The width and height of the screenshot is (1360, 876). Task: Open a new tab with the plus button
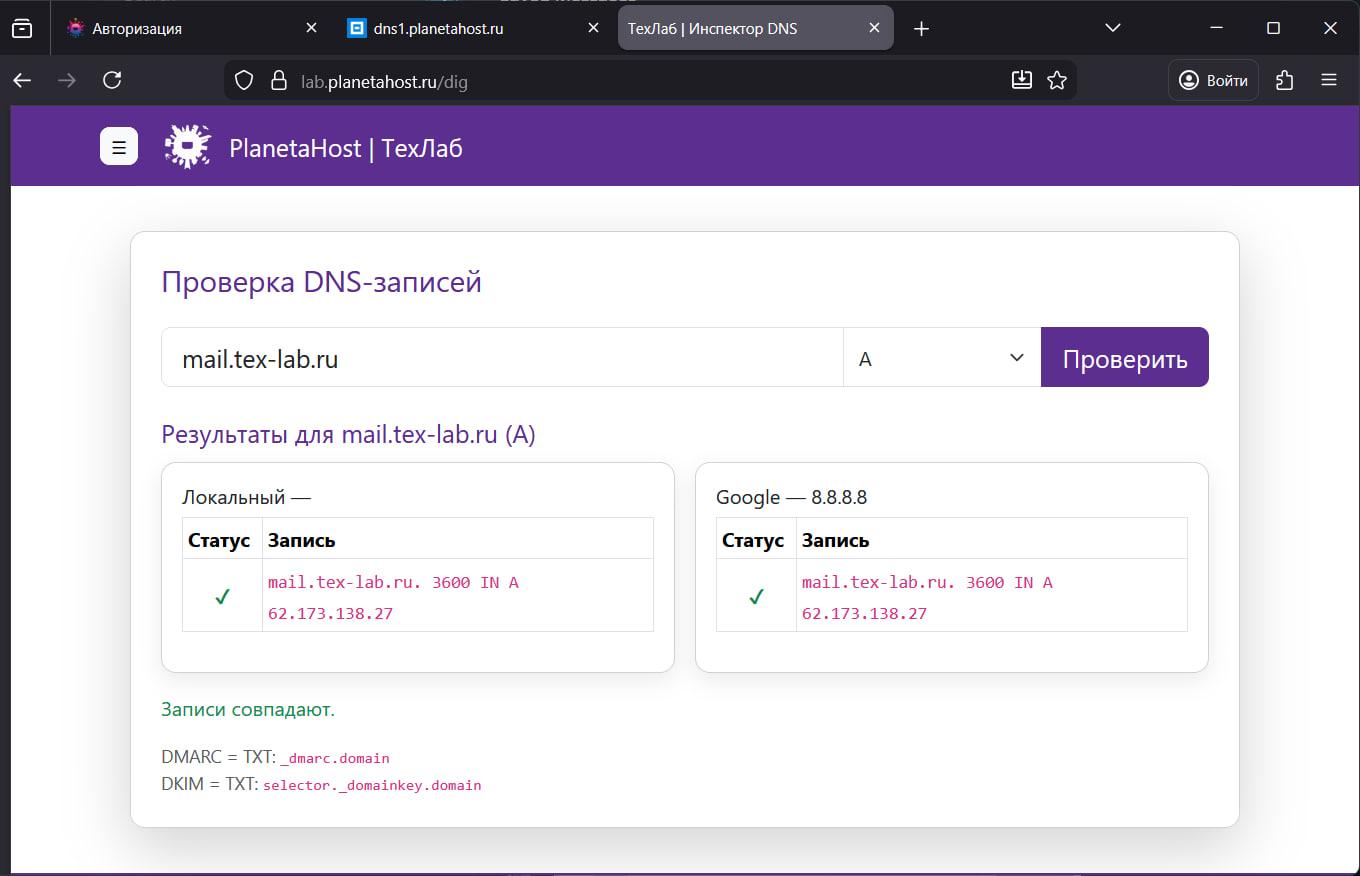(x=921, y=27)
